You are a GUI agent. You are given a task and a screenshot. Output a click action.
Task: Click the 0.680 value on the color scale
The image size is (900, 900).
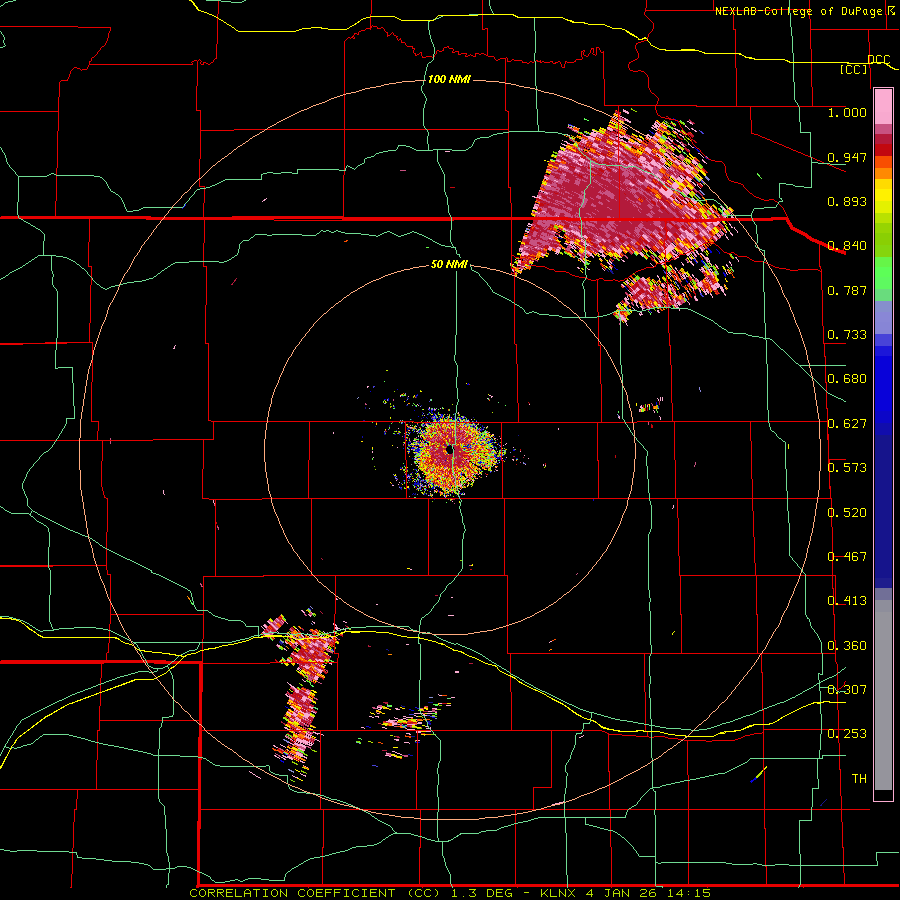847,379
